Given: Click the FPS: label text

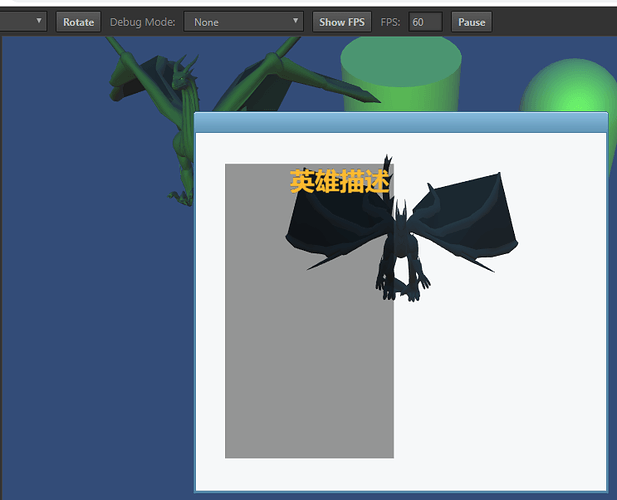Looking at the screenshot, I should coord(390,22).
